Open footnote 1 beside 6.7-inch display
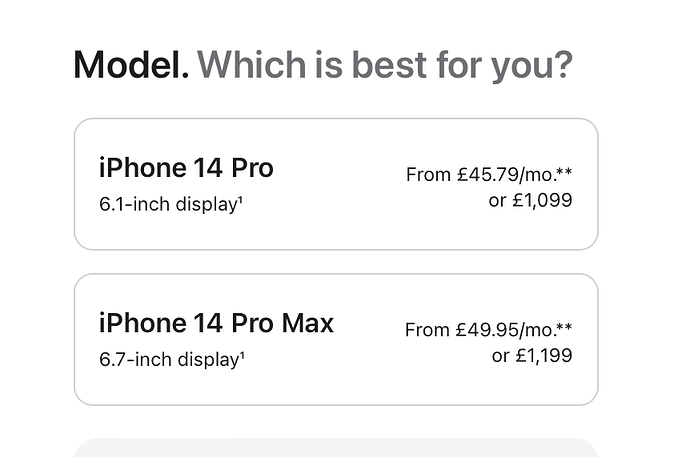690x457 pixels. pyautogui.click(x=241, y=356)
